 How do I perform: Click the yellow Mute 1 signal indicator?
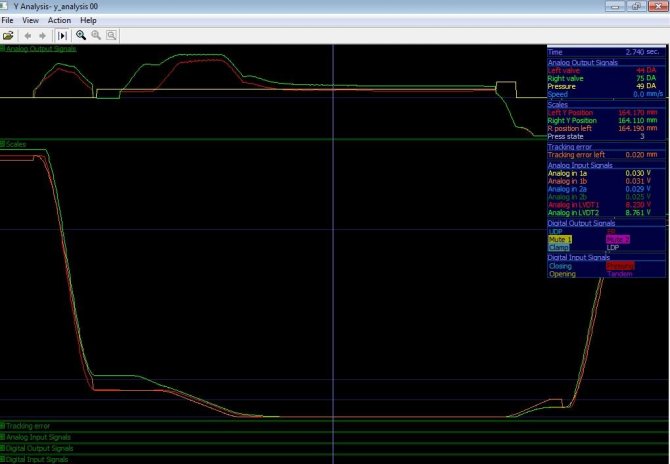(x=560, y=239)
